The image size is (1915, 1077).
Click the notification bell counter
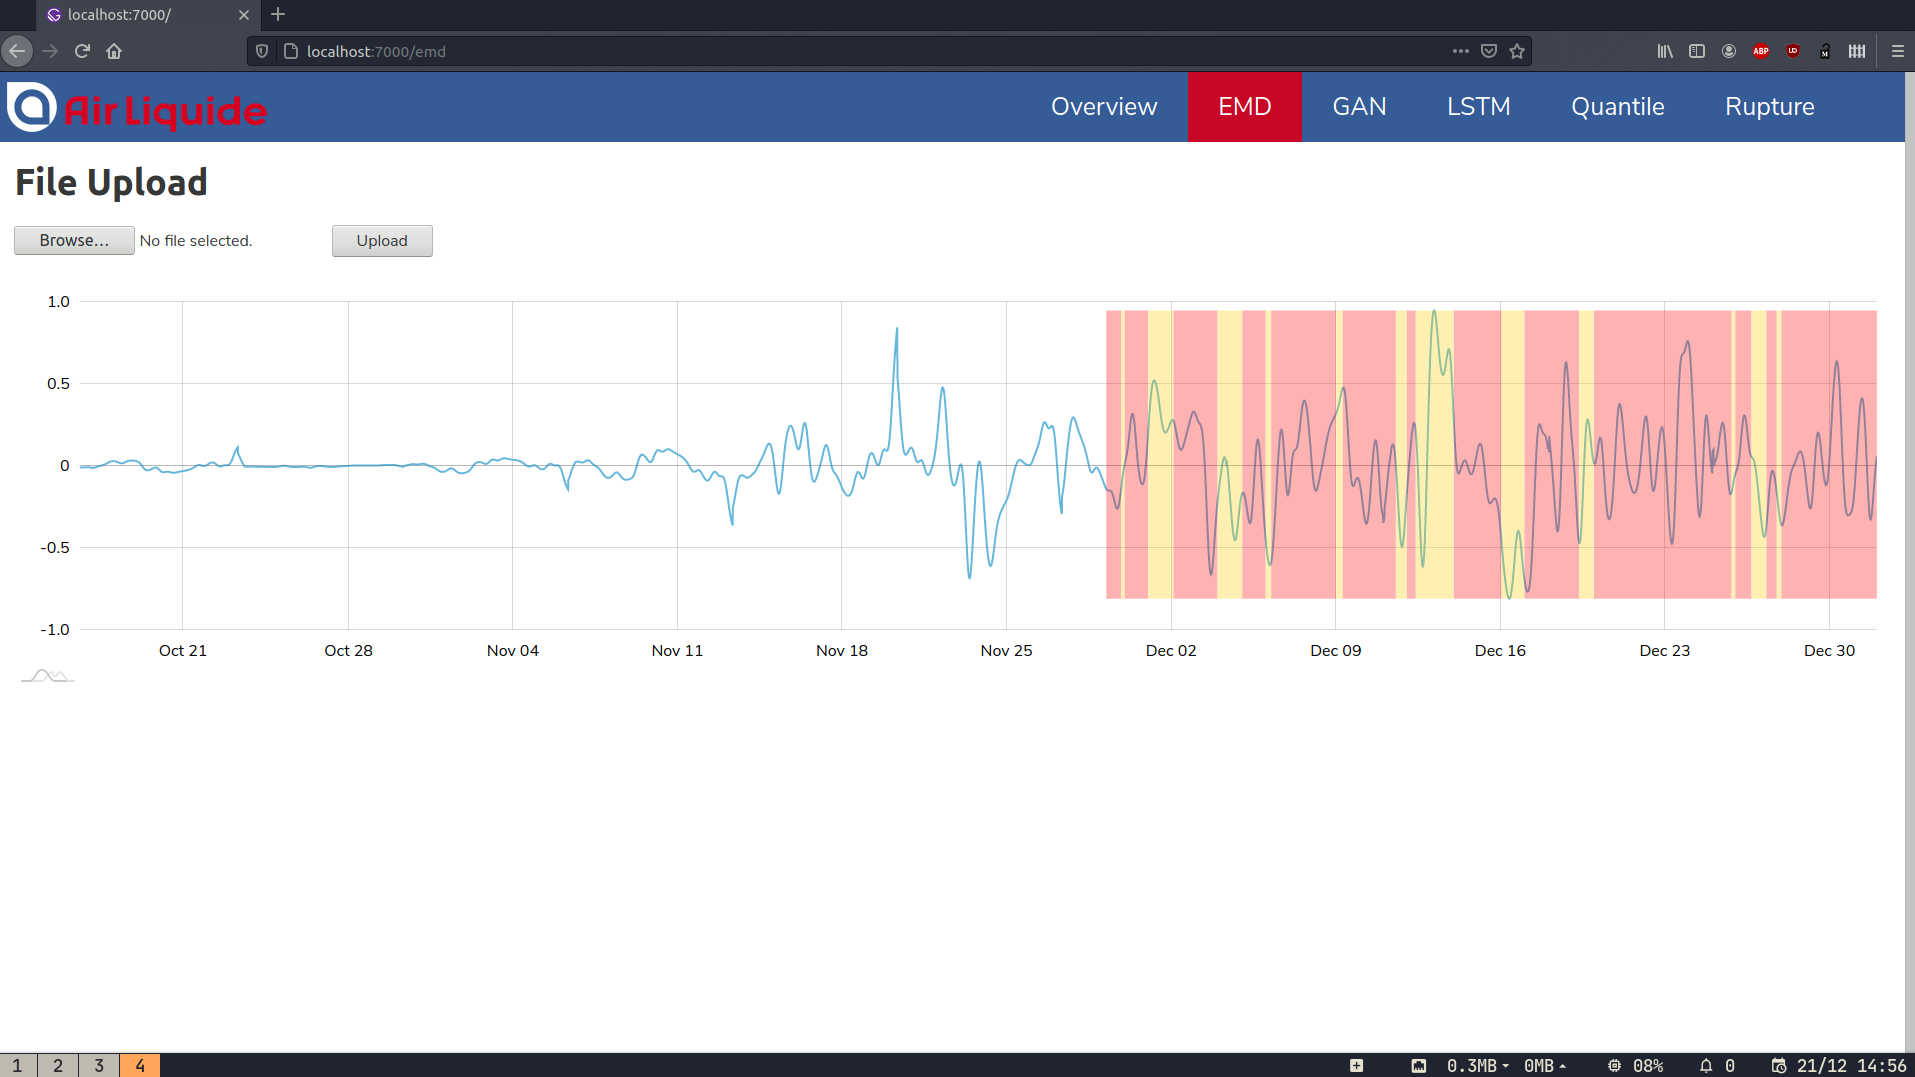(x=1718, y=1065)
